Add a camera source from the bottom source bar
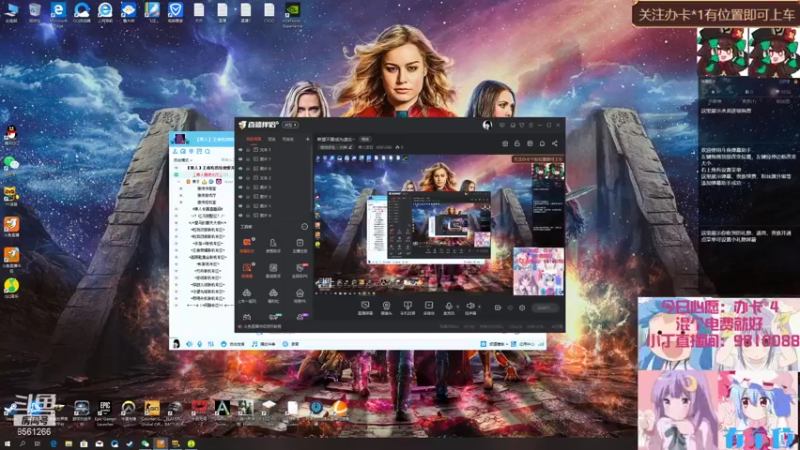Image resolution: width=800 pixels, height=450 pixels. click(386, 307)
